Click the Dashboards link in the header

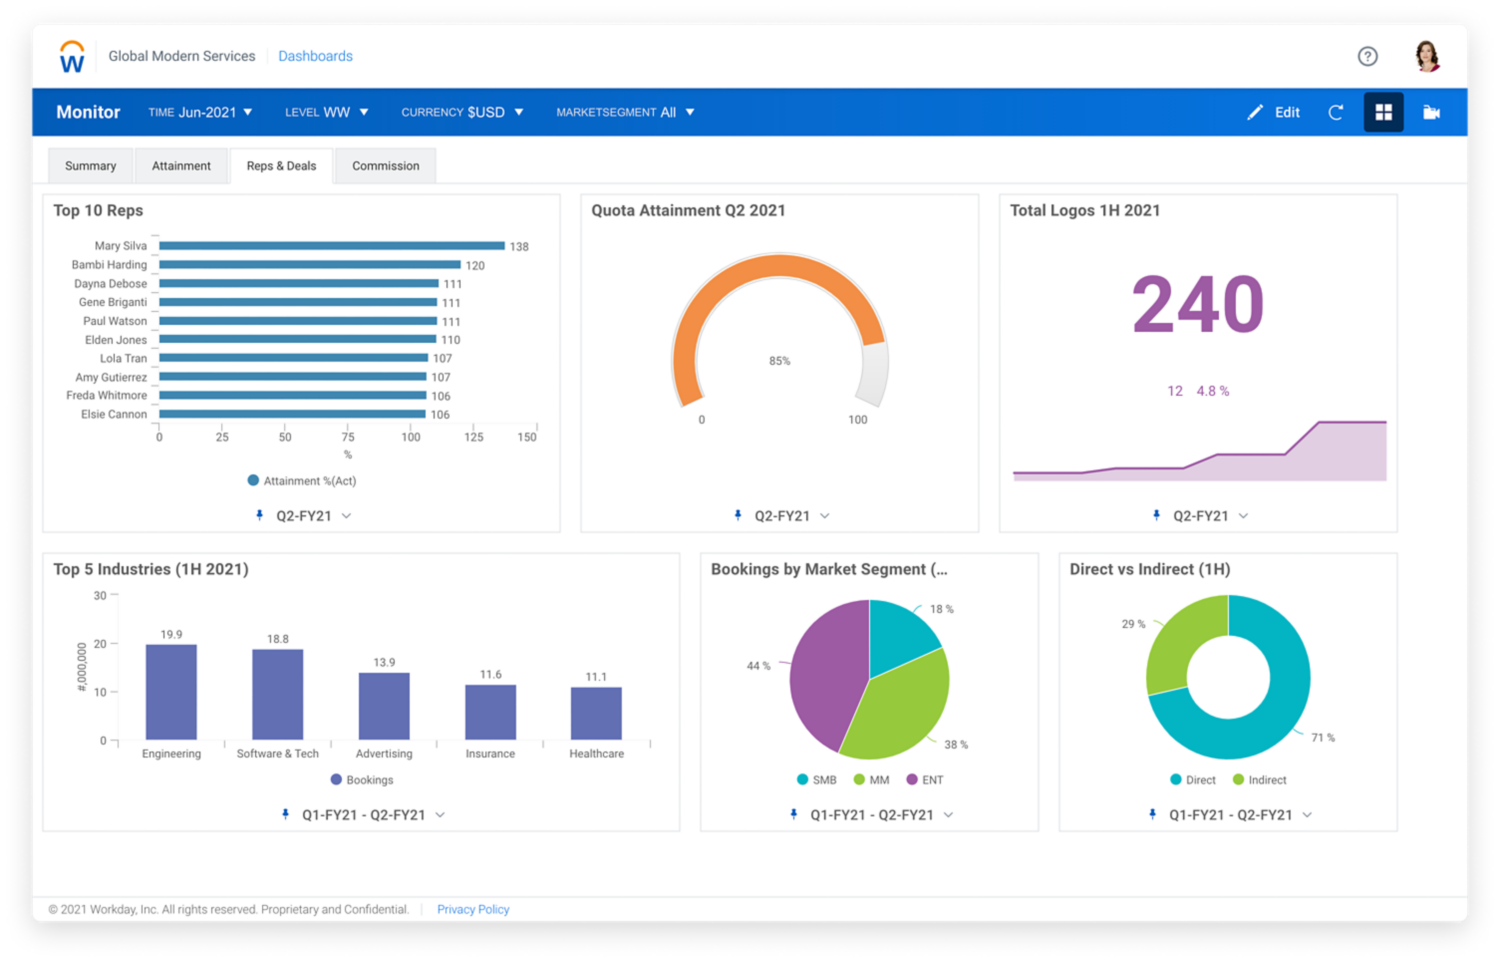(315, 56)
